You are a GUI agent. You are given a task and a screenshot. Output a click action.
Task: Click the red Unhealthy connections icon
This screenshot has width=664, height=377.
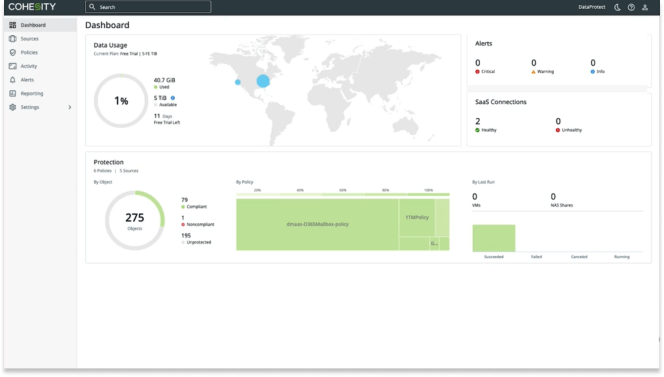pyautogui.click(x=558, y=130)
